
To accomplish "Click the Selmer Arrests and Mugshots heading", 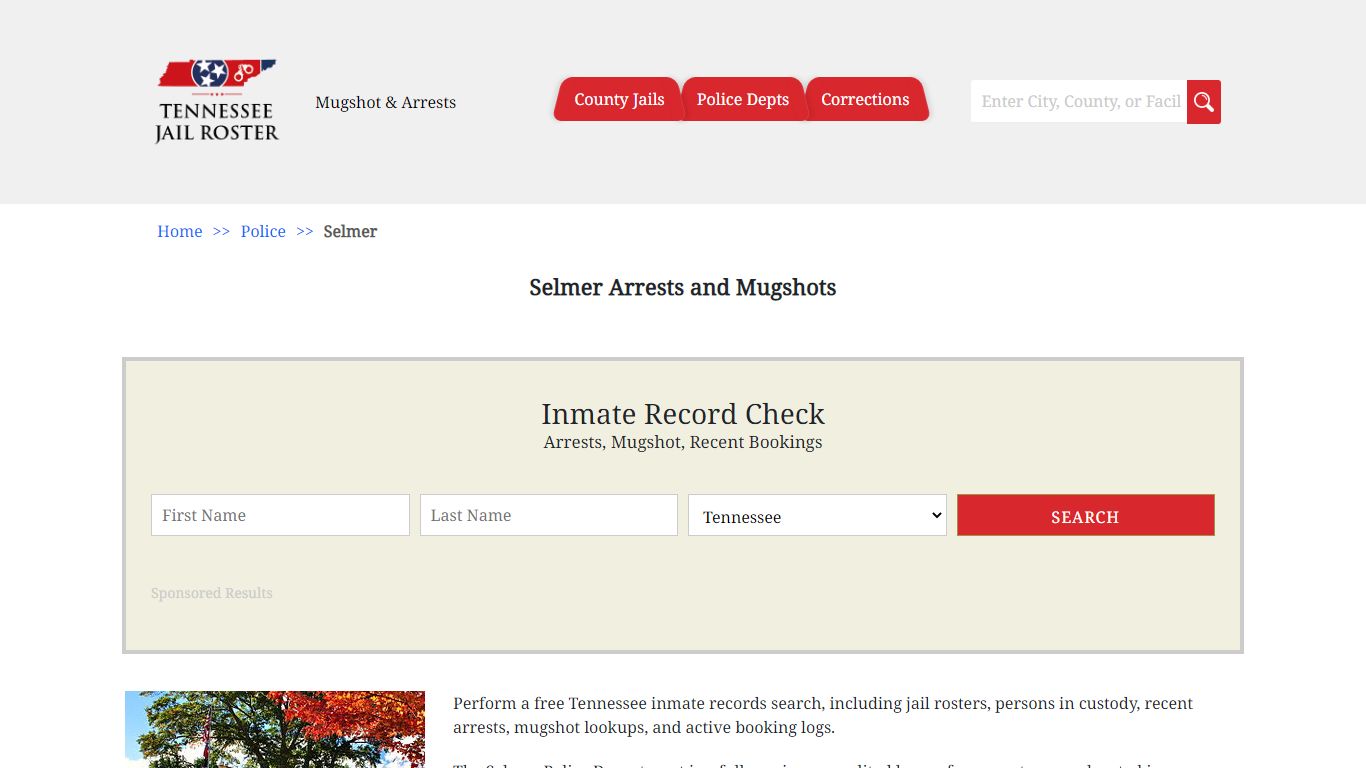I will point(683,288).
